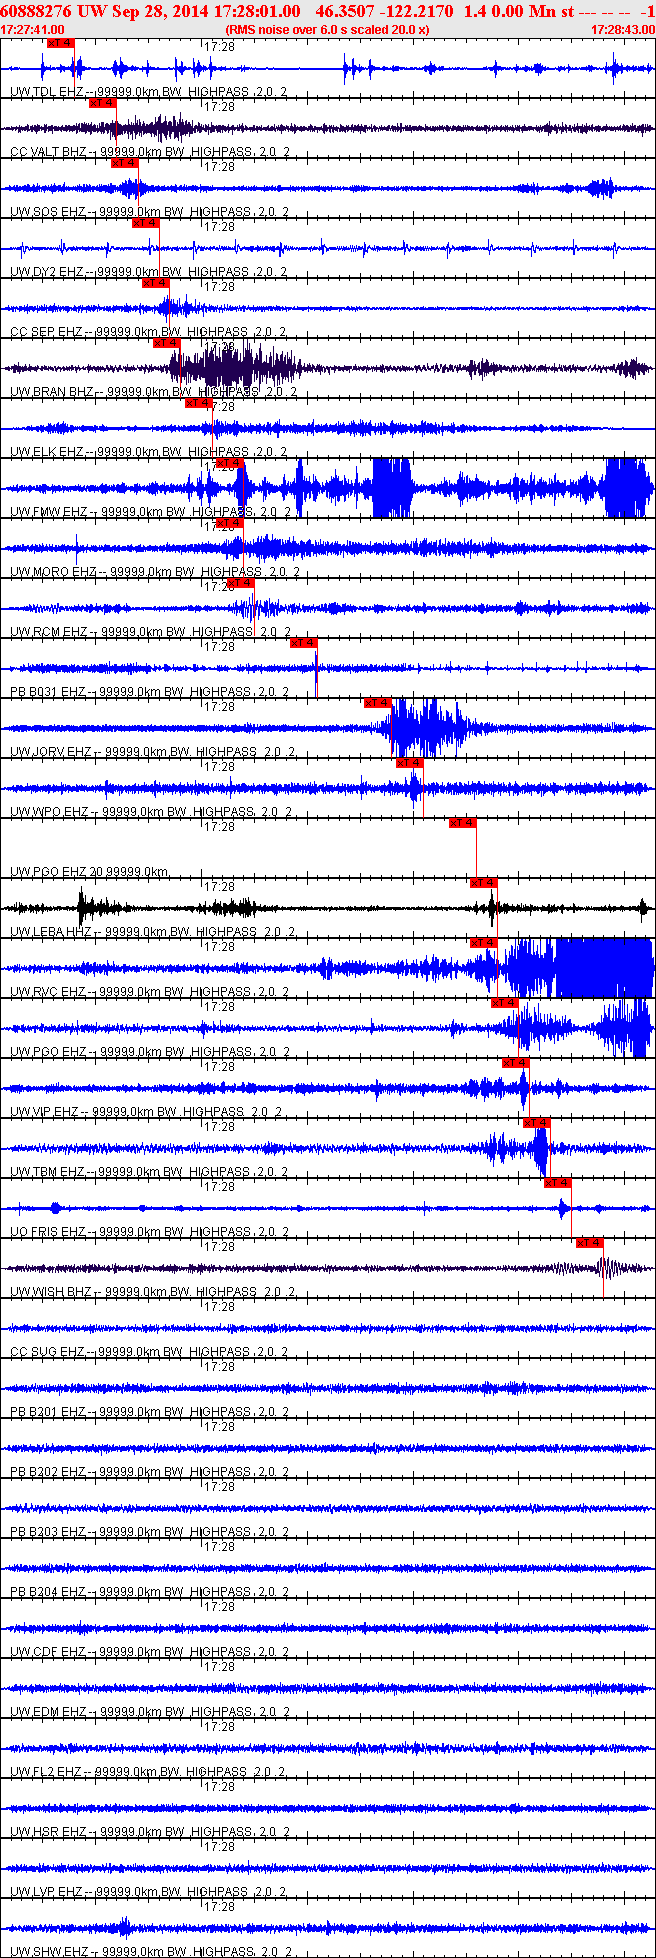Select the red pick flag on CC.VALT trace
This screenshot has width=656, height=1958.
(103, 103)
